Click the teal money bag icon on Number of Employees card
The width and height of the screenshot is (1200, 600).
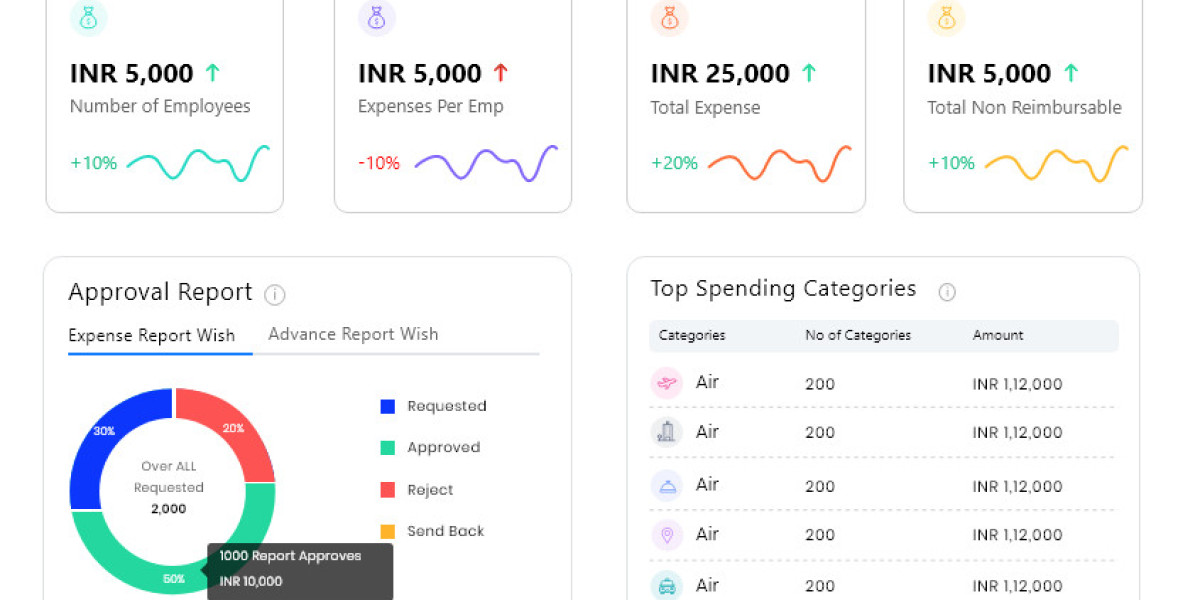coord(86,18)
